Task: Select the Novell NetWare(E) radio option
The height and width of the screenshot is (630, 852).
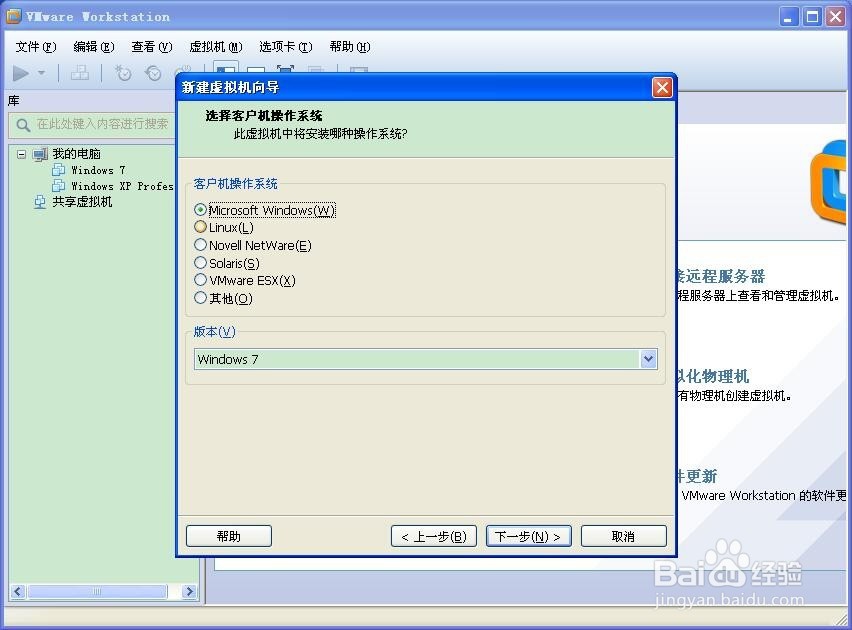Action: [x=201, y=245]
